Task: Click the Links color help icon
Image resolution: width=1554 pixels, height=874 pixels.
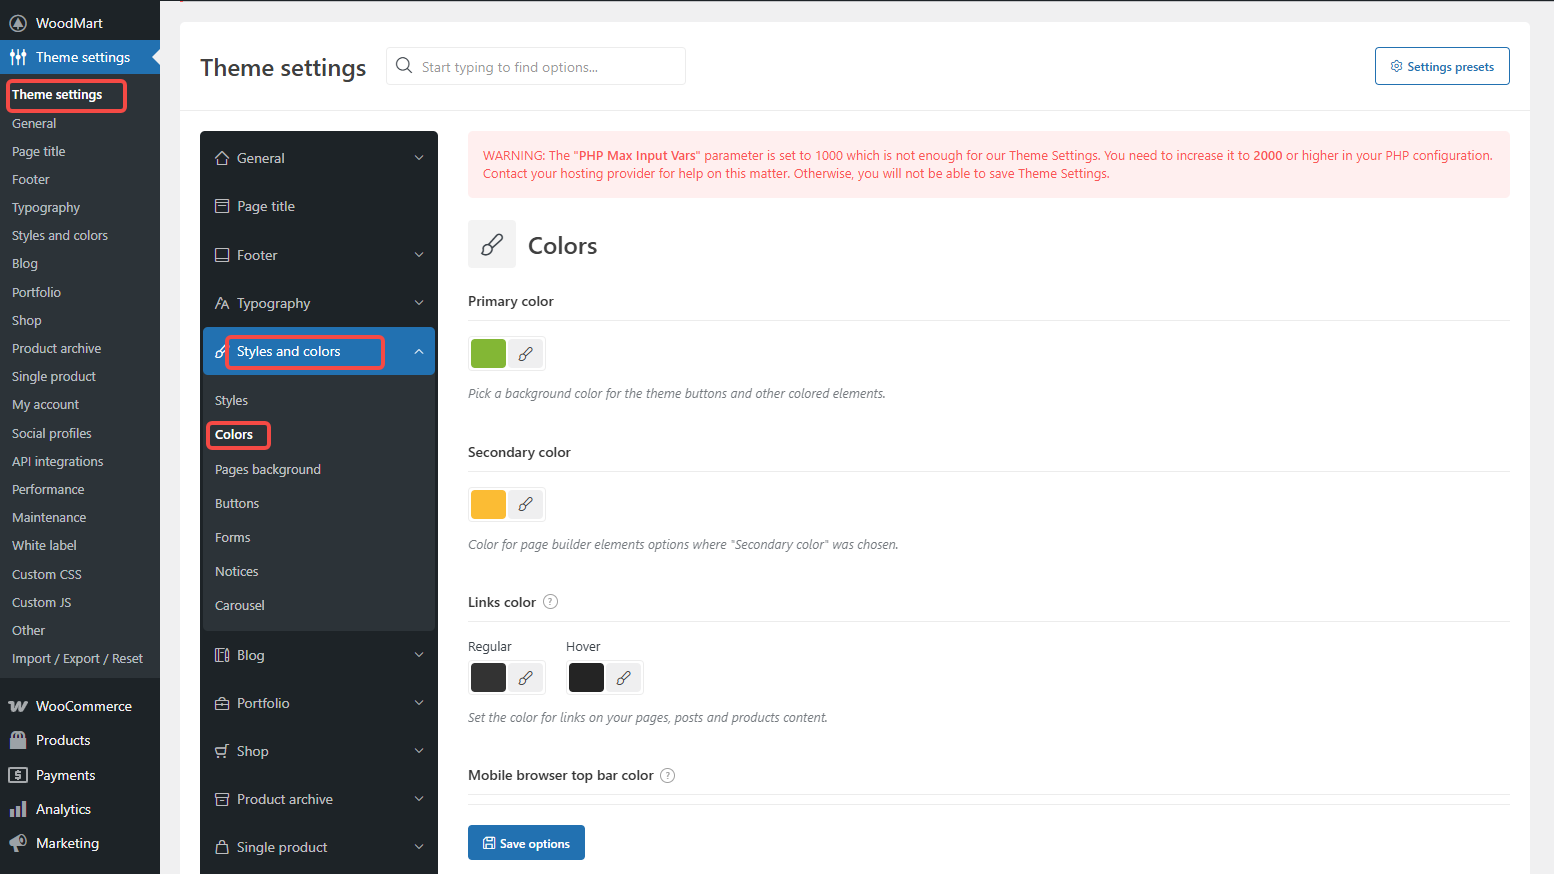Action: pos(550,602)
